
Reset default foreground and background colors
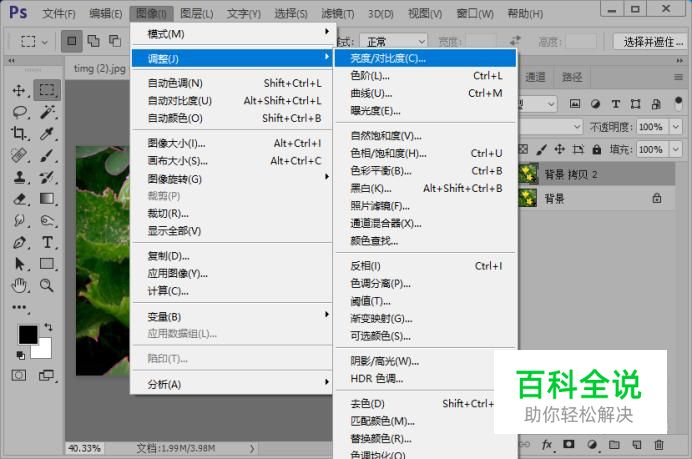tap(20, 354)
